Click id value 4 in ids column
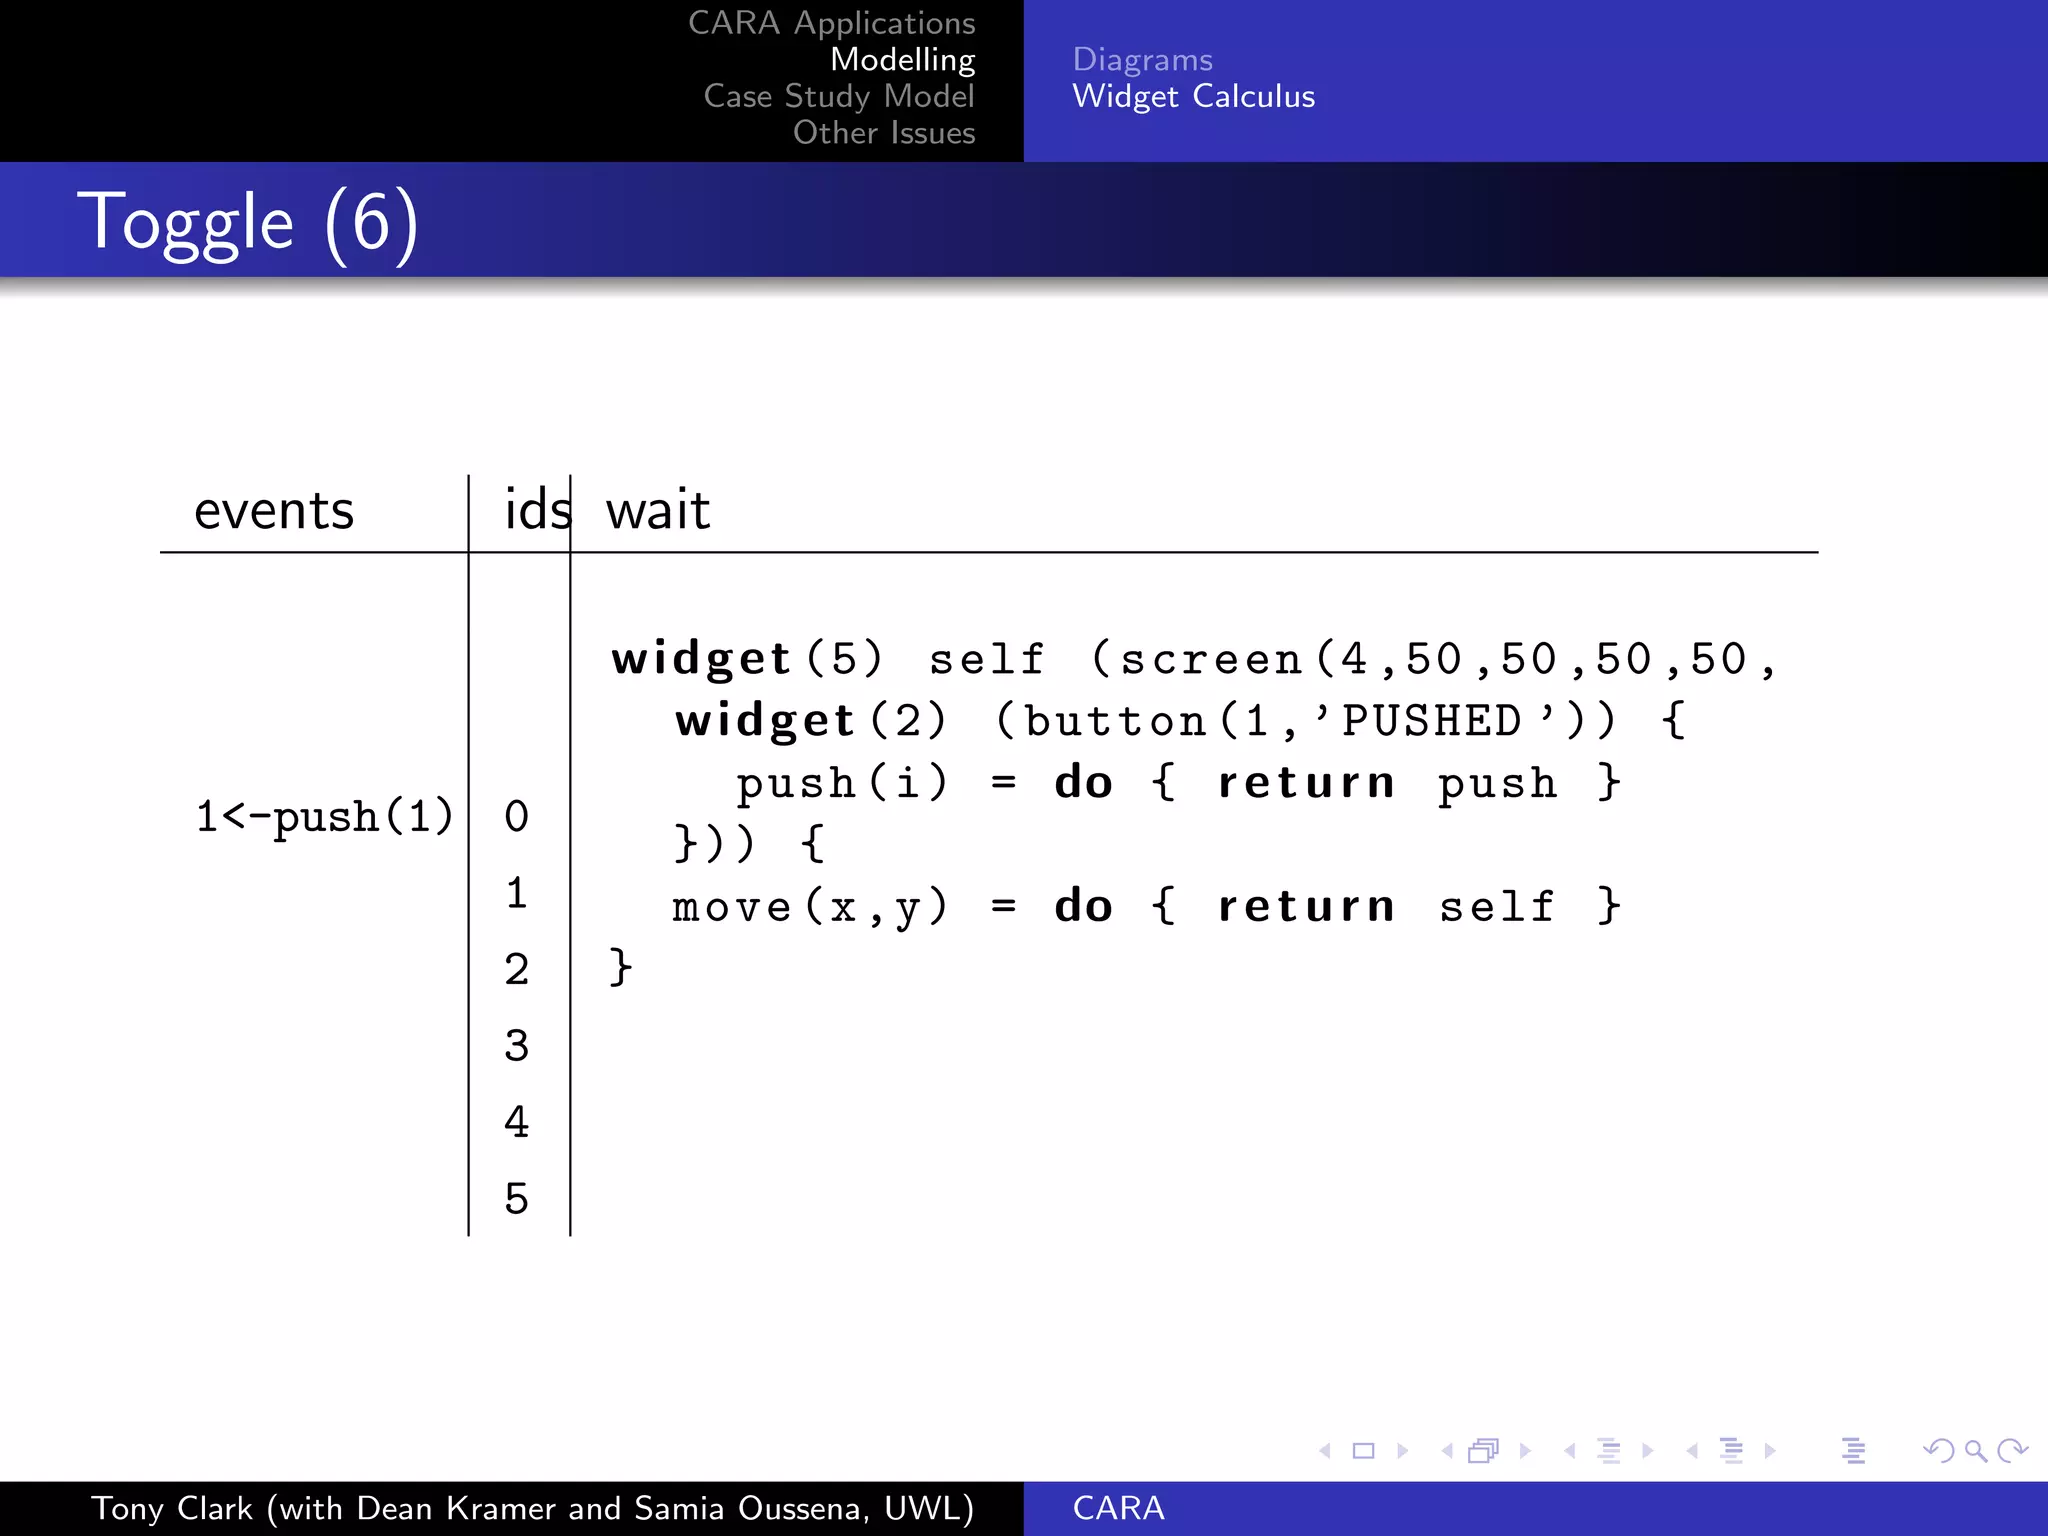 516,1122
